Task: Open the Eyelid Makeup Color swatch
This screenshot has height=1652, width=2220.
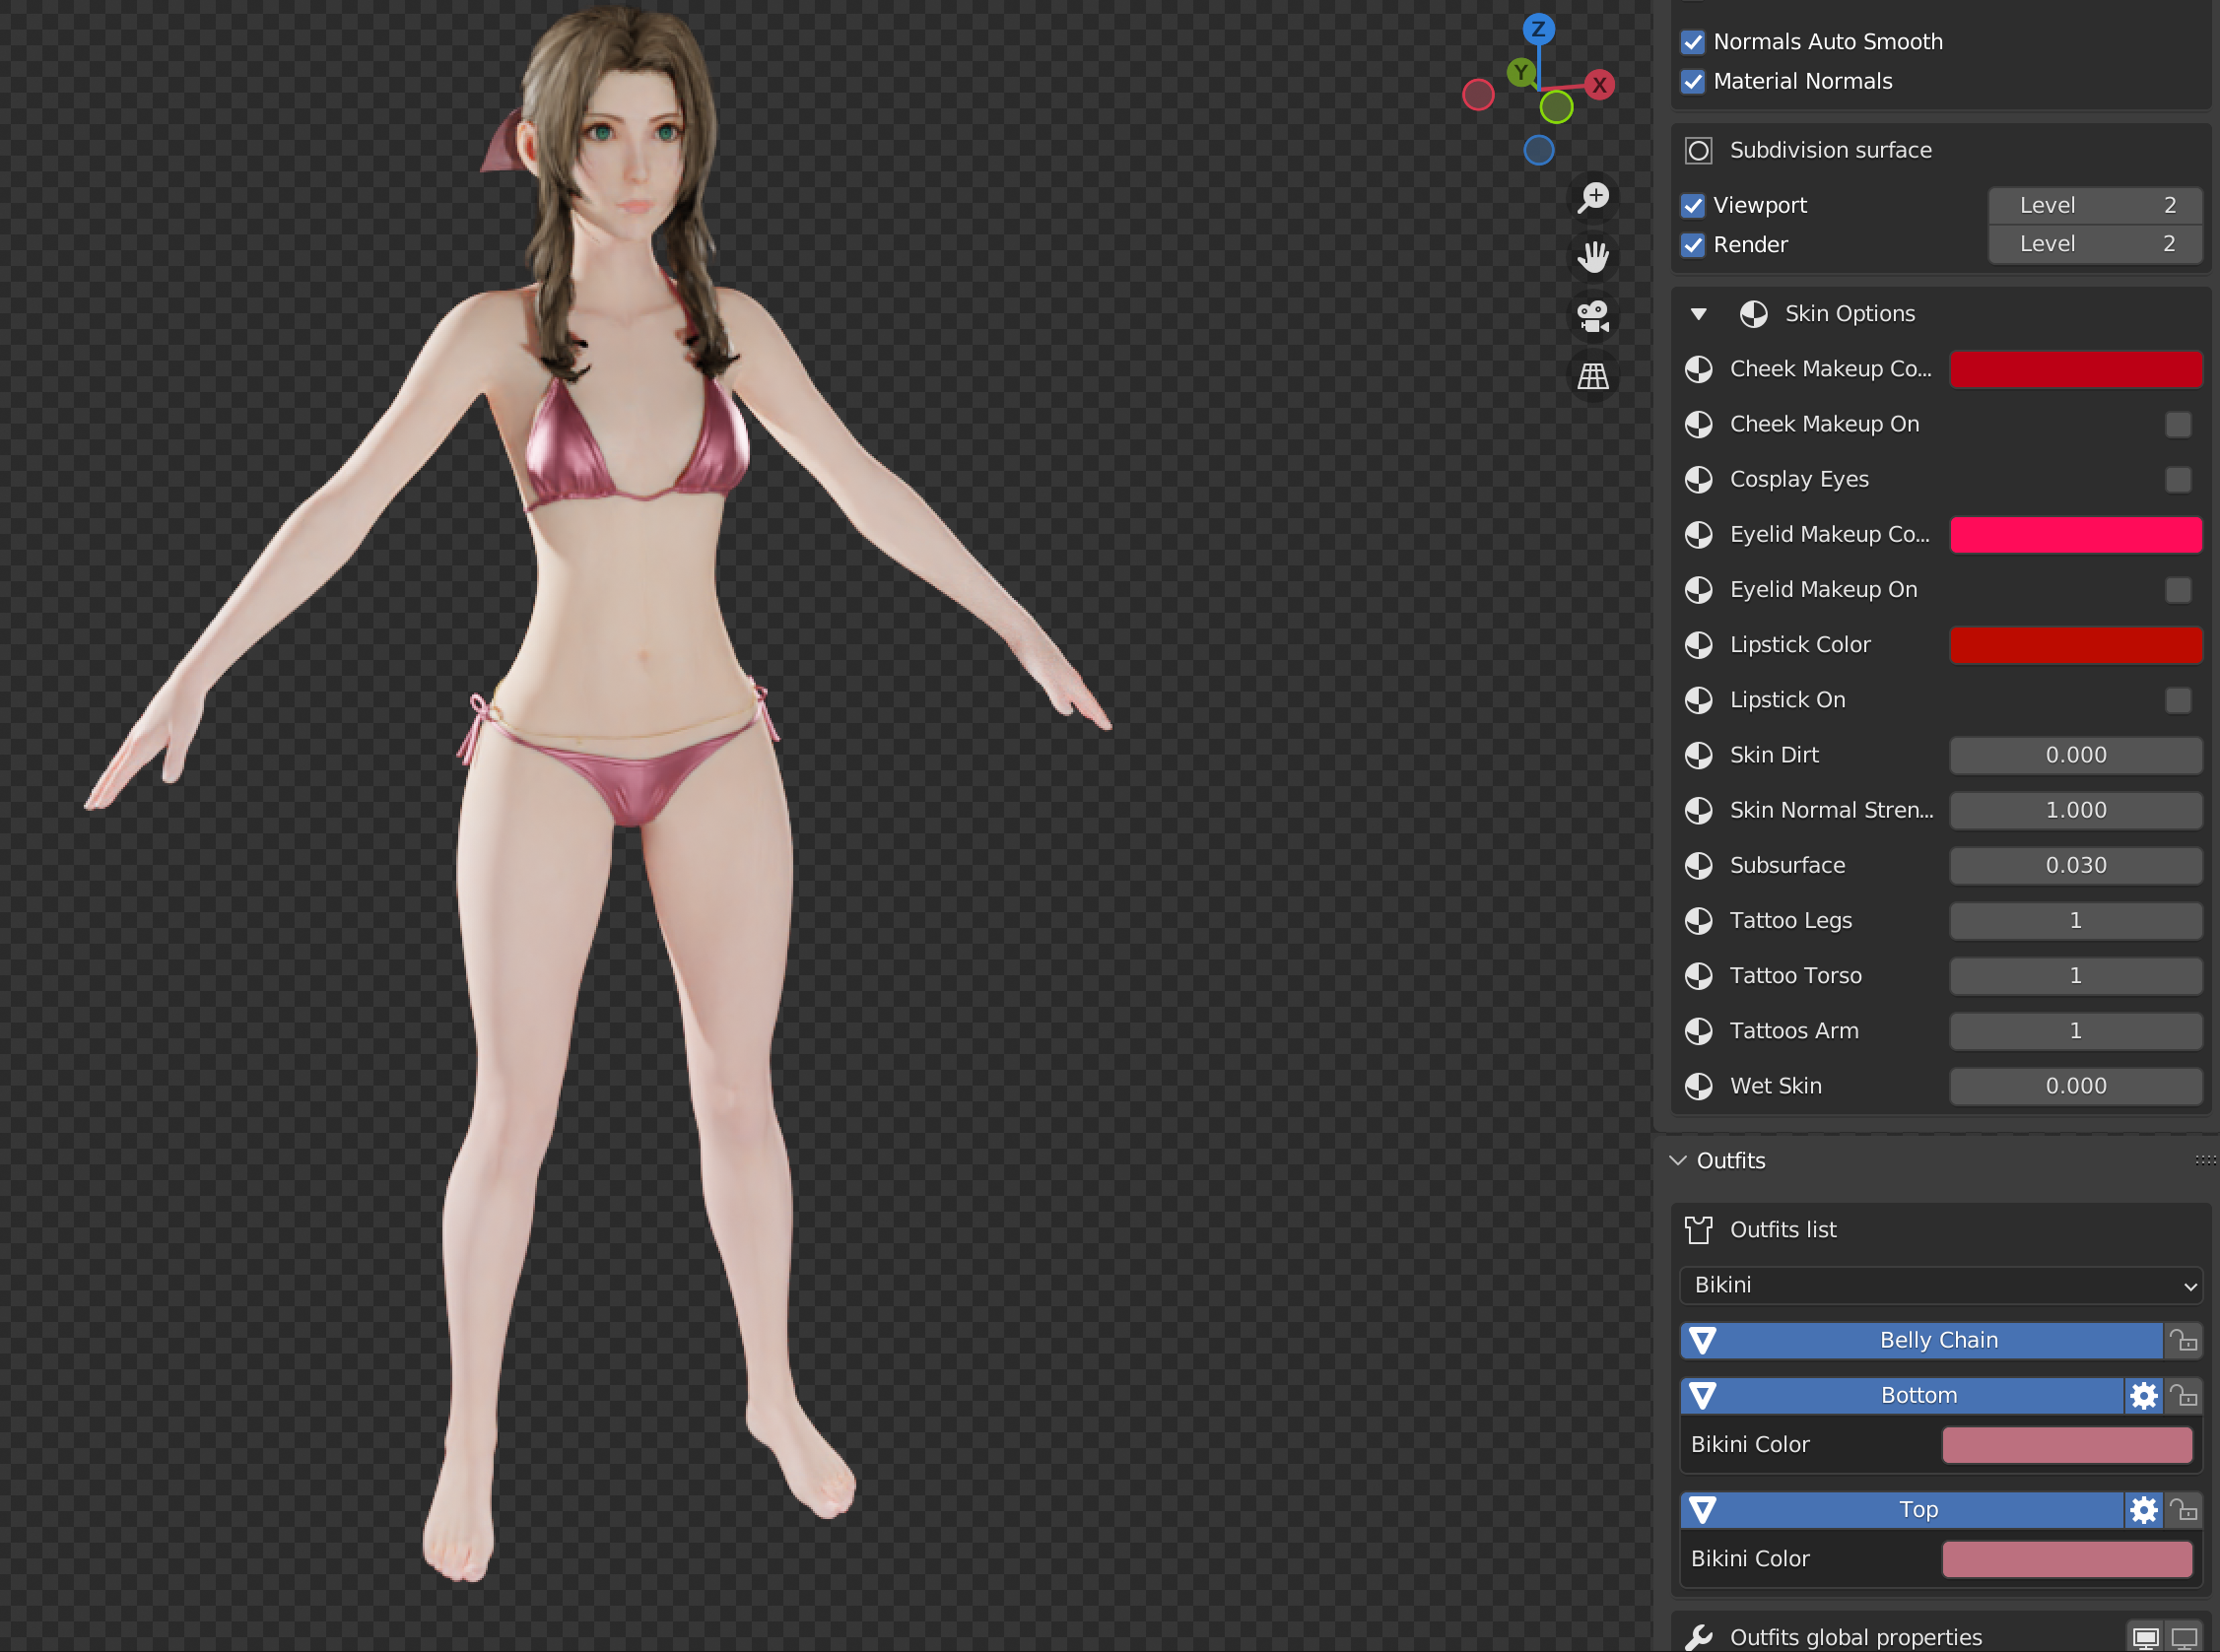Action: (2076, 535)
